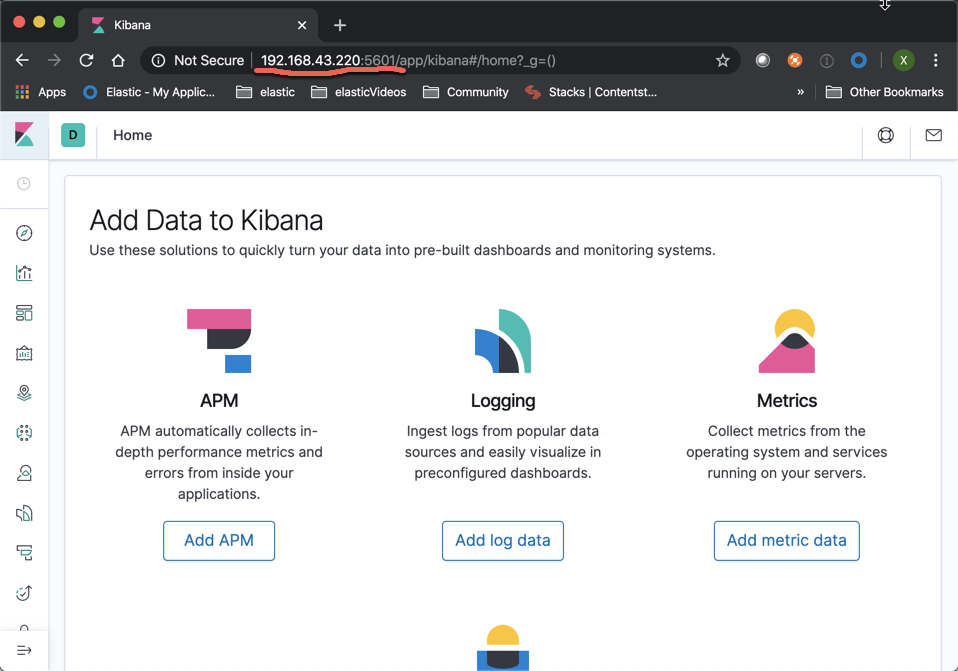
Task: Select the APM solution logo
Action: point(219,341)
